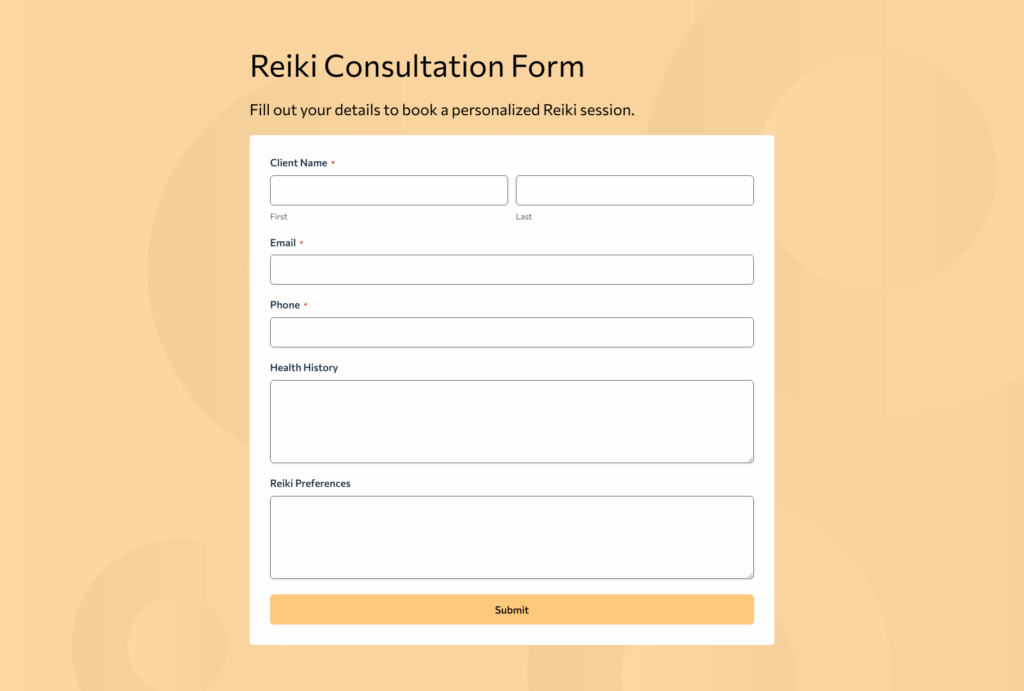Click the Health History text area

click(x=511, y=420)
